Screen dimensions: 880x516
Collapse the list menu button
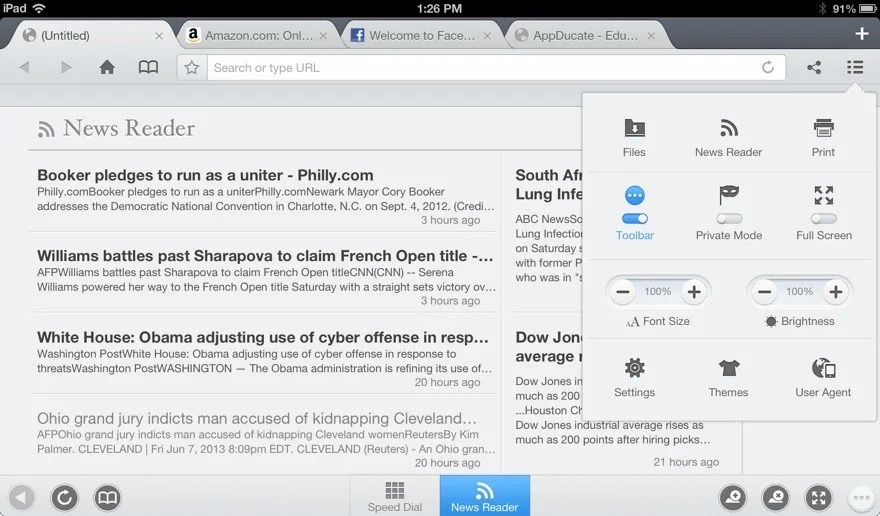855,68
